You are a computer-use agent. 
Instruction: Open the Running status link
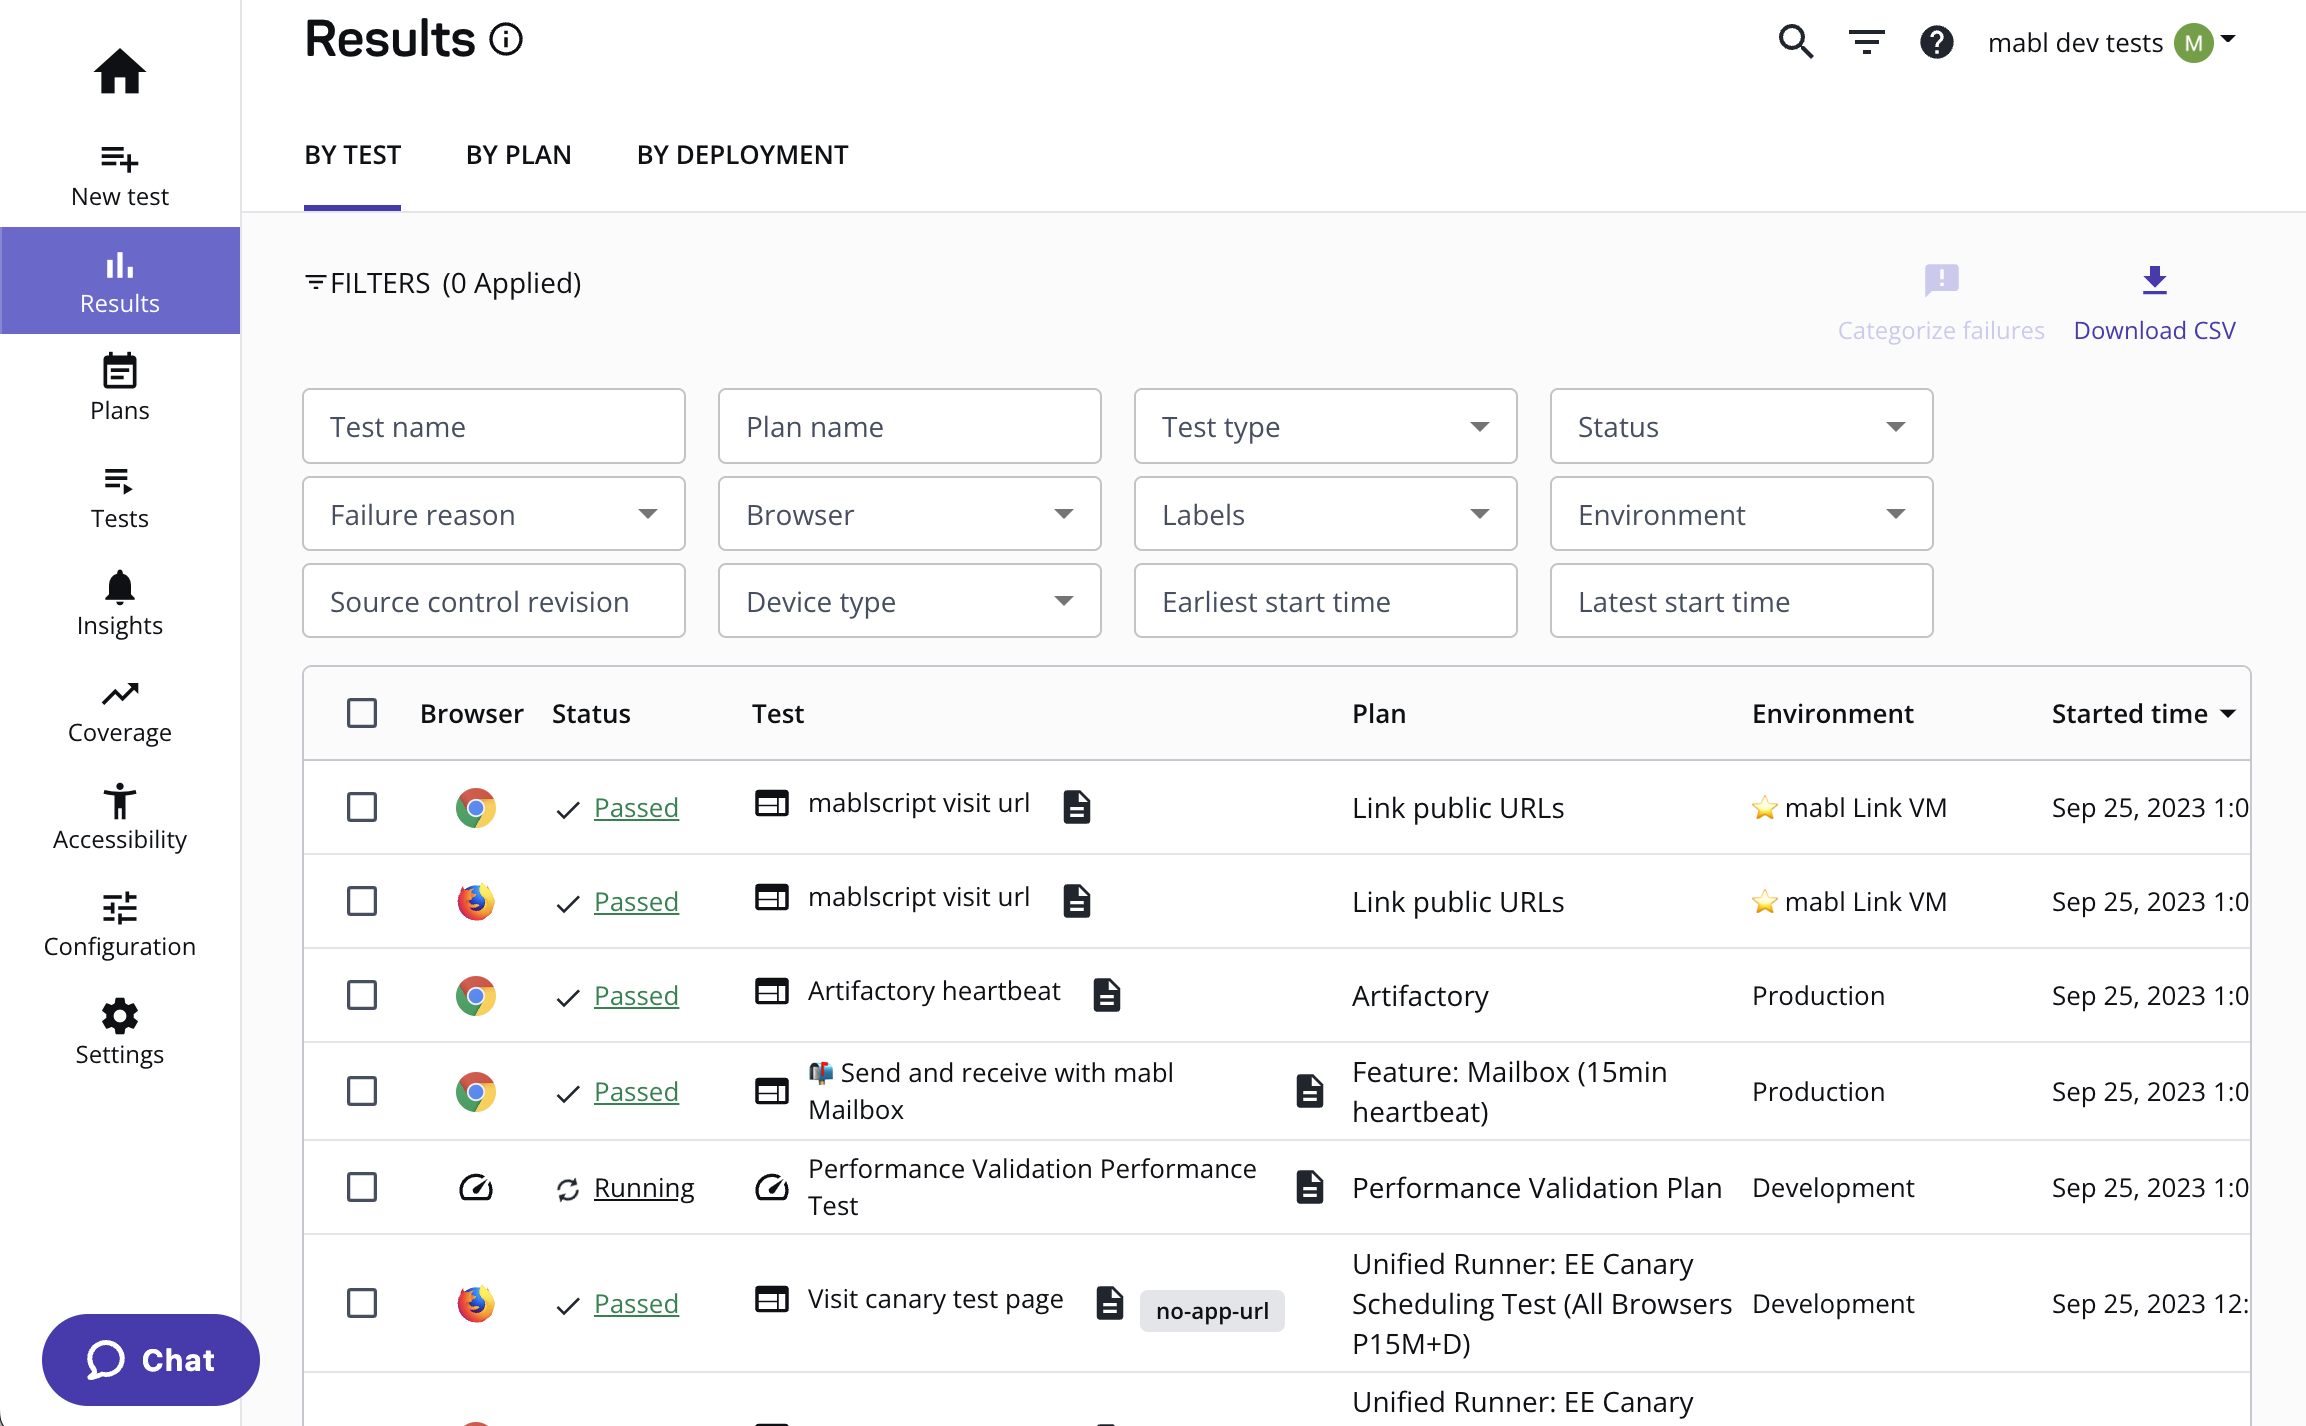coord(643,1188)
